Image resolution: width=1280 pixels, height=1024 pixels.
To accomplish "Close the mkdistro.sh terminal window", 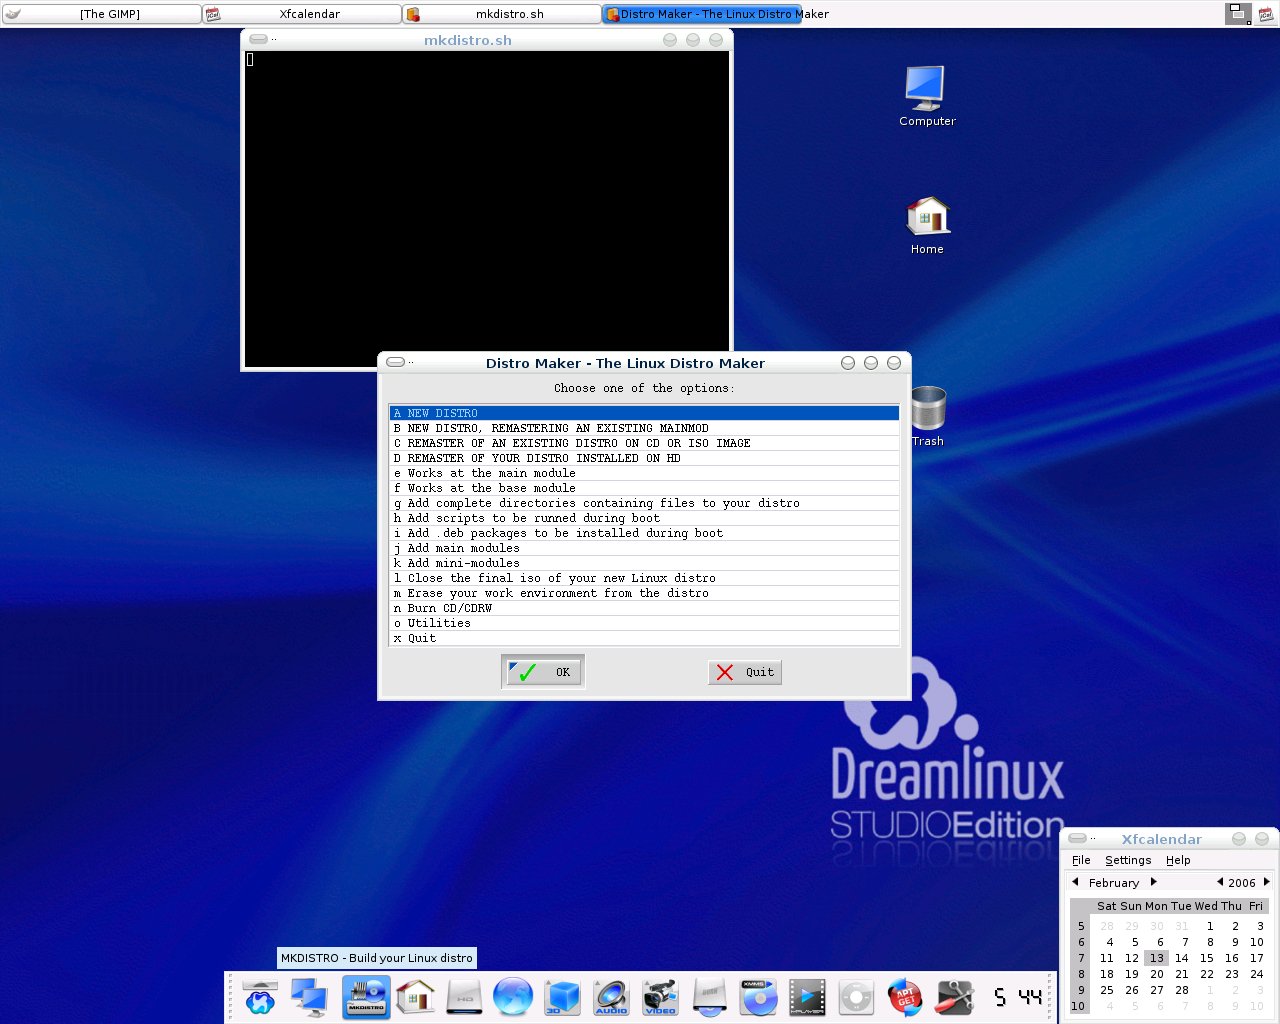I will [x=716, y=40].
